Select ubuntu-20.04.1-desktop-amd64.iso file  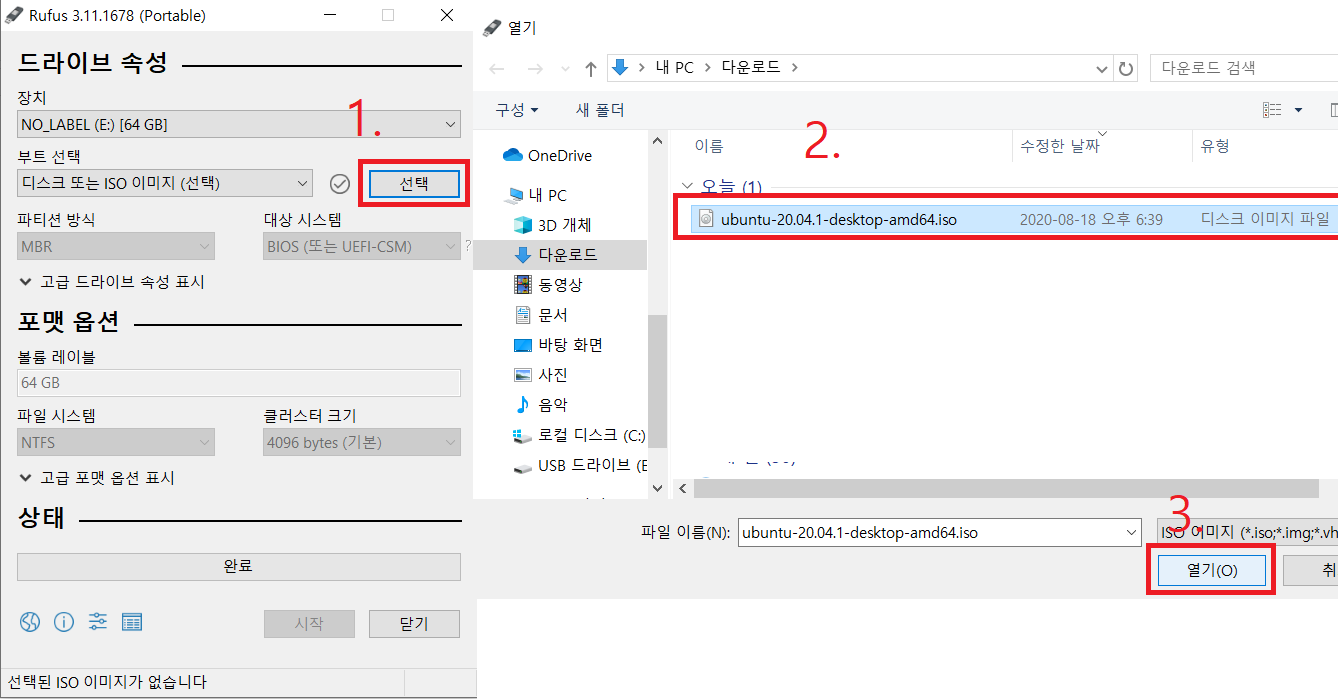click(1014, 219)
